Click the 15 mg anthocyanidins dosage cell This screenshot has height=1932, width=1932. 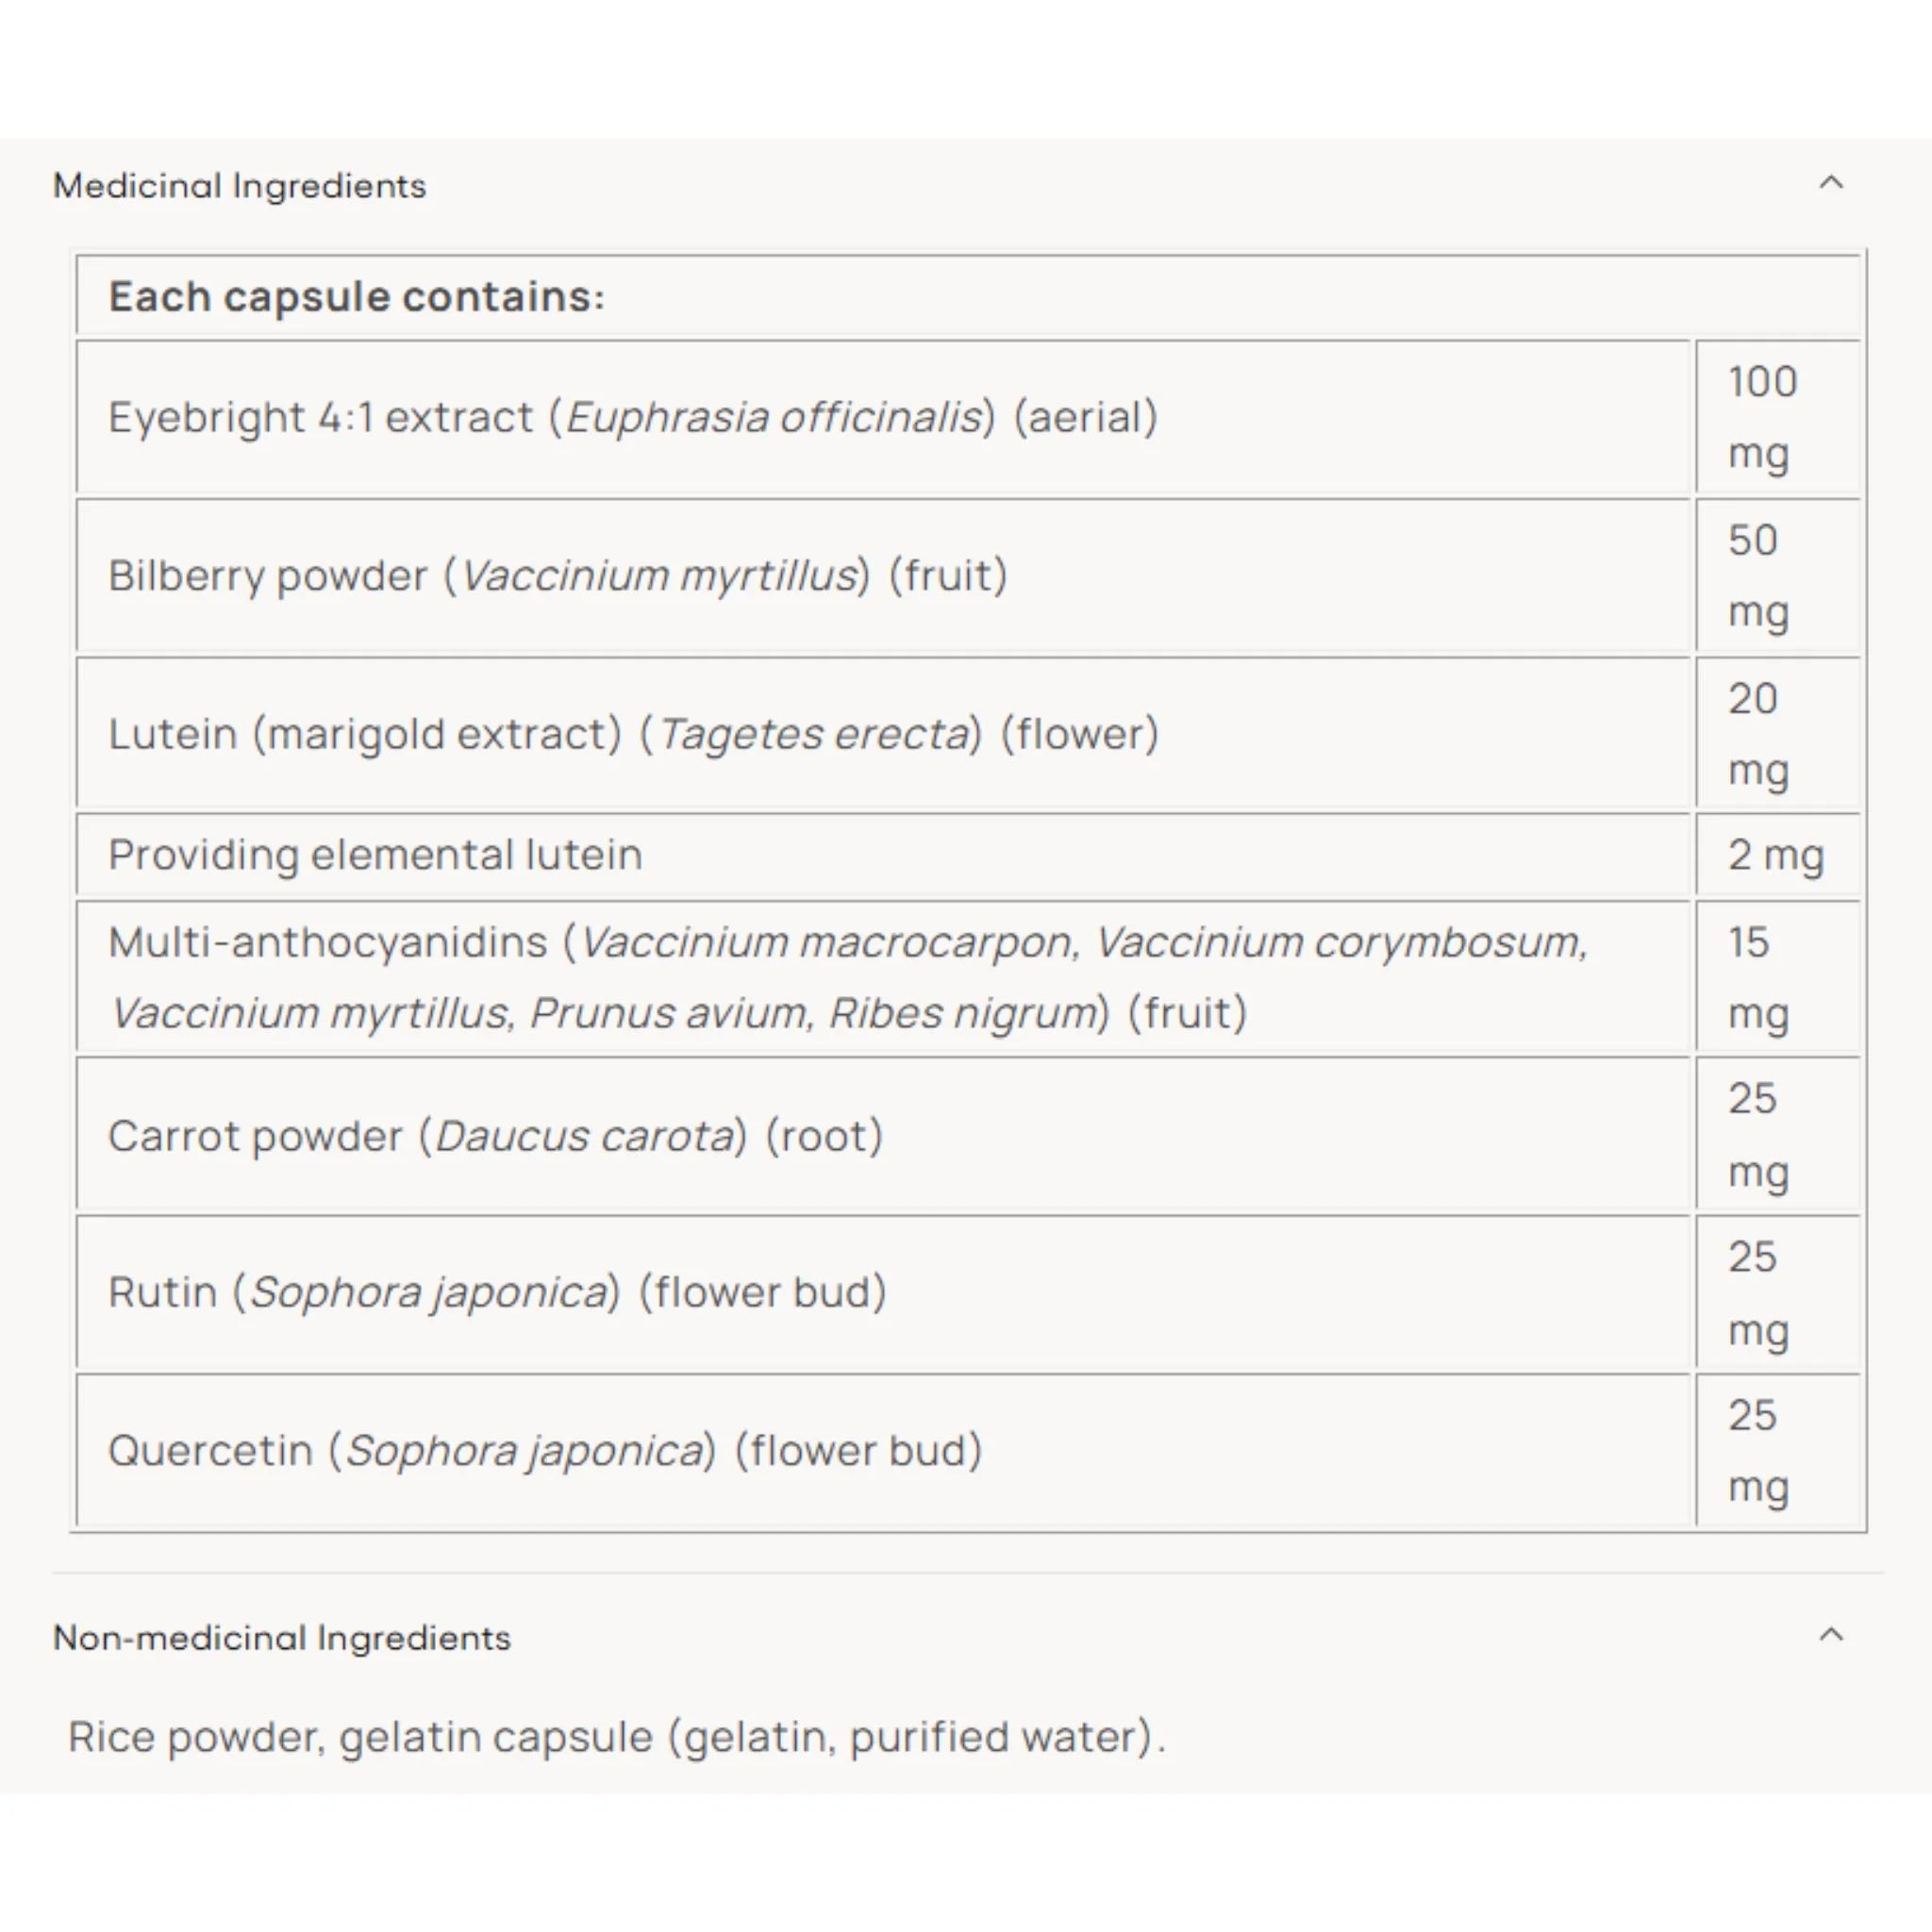point(1778,977)
